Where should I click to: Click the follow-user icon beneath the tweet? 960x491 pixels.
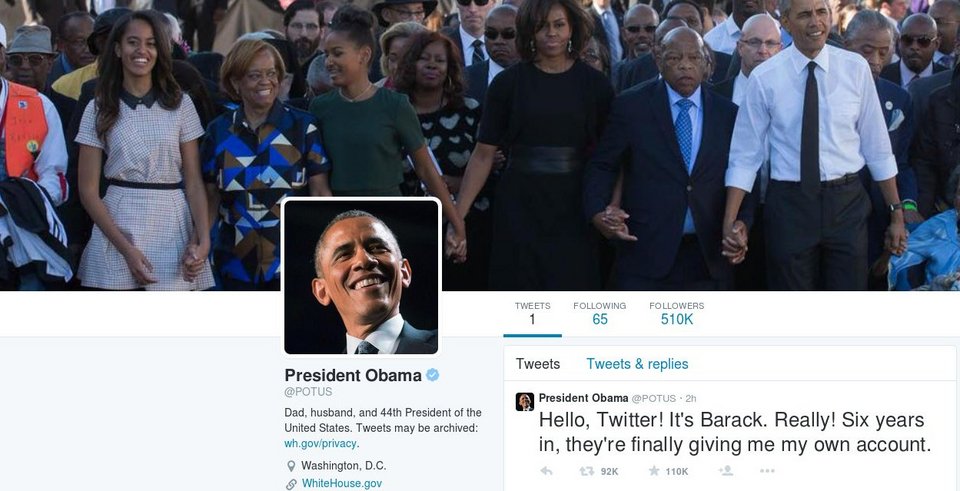(x=726, y=471)
